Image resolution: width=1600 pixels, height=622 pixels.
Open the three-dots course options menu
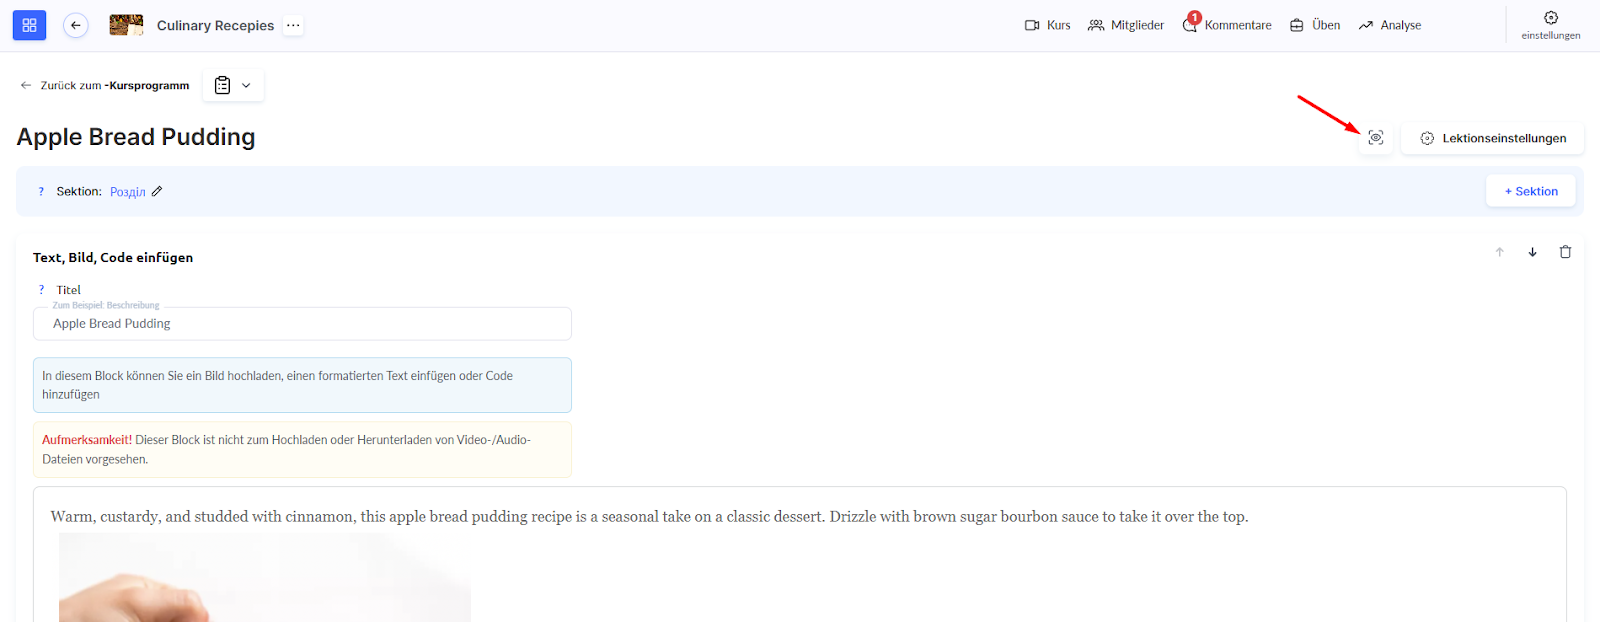tap(293, 25)
